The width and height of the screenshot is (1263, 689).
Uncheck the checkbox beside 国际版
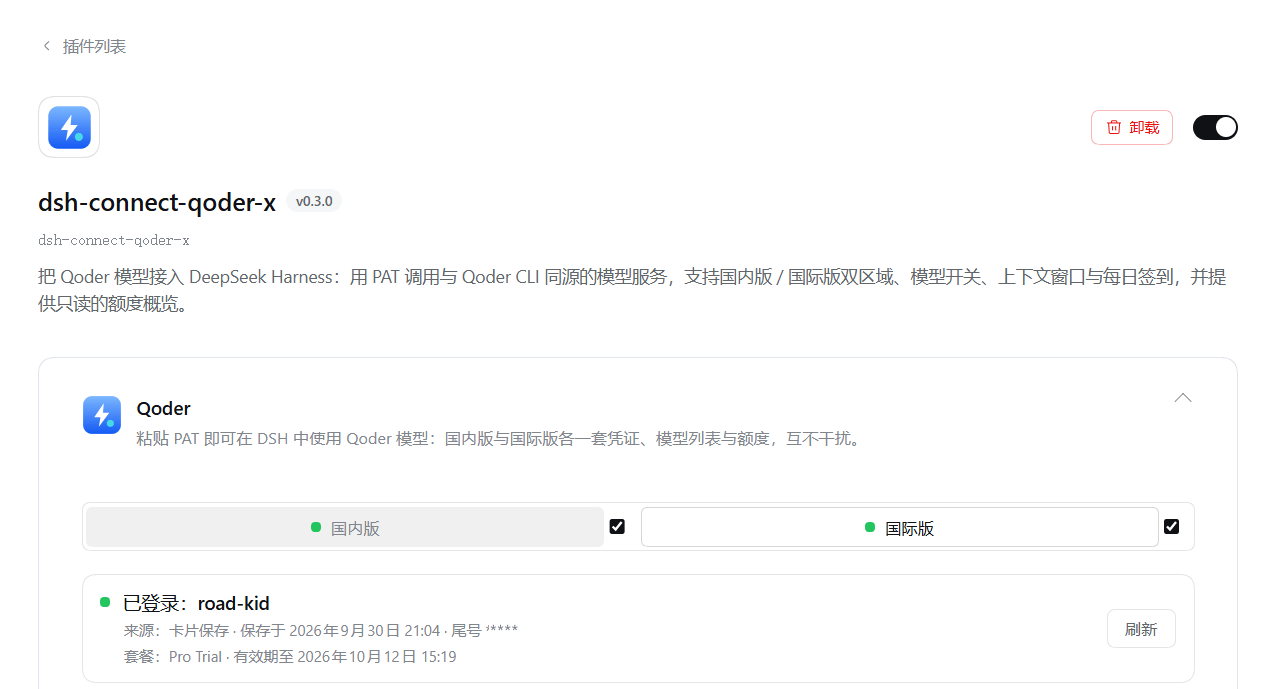tap(1172, 526)
